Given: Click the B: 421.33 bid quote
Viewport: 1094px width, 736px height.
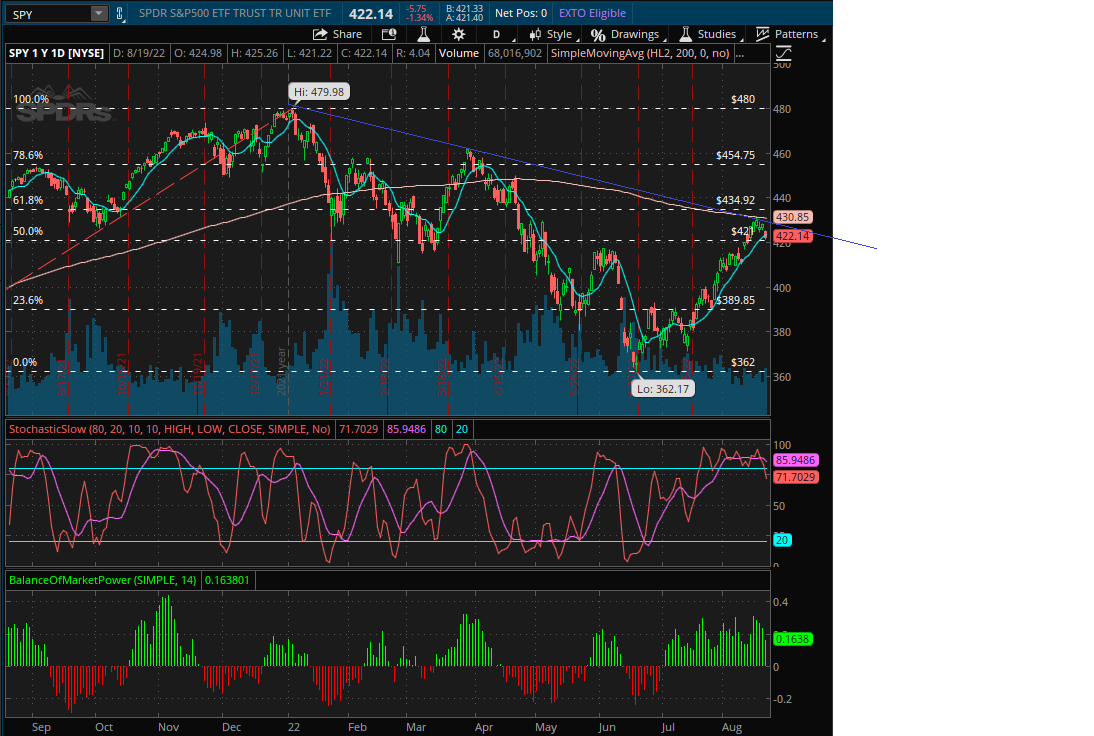Looking at the screenshot, I should 464,9.
